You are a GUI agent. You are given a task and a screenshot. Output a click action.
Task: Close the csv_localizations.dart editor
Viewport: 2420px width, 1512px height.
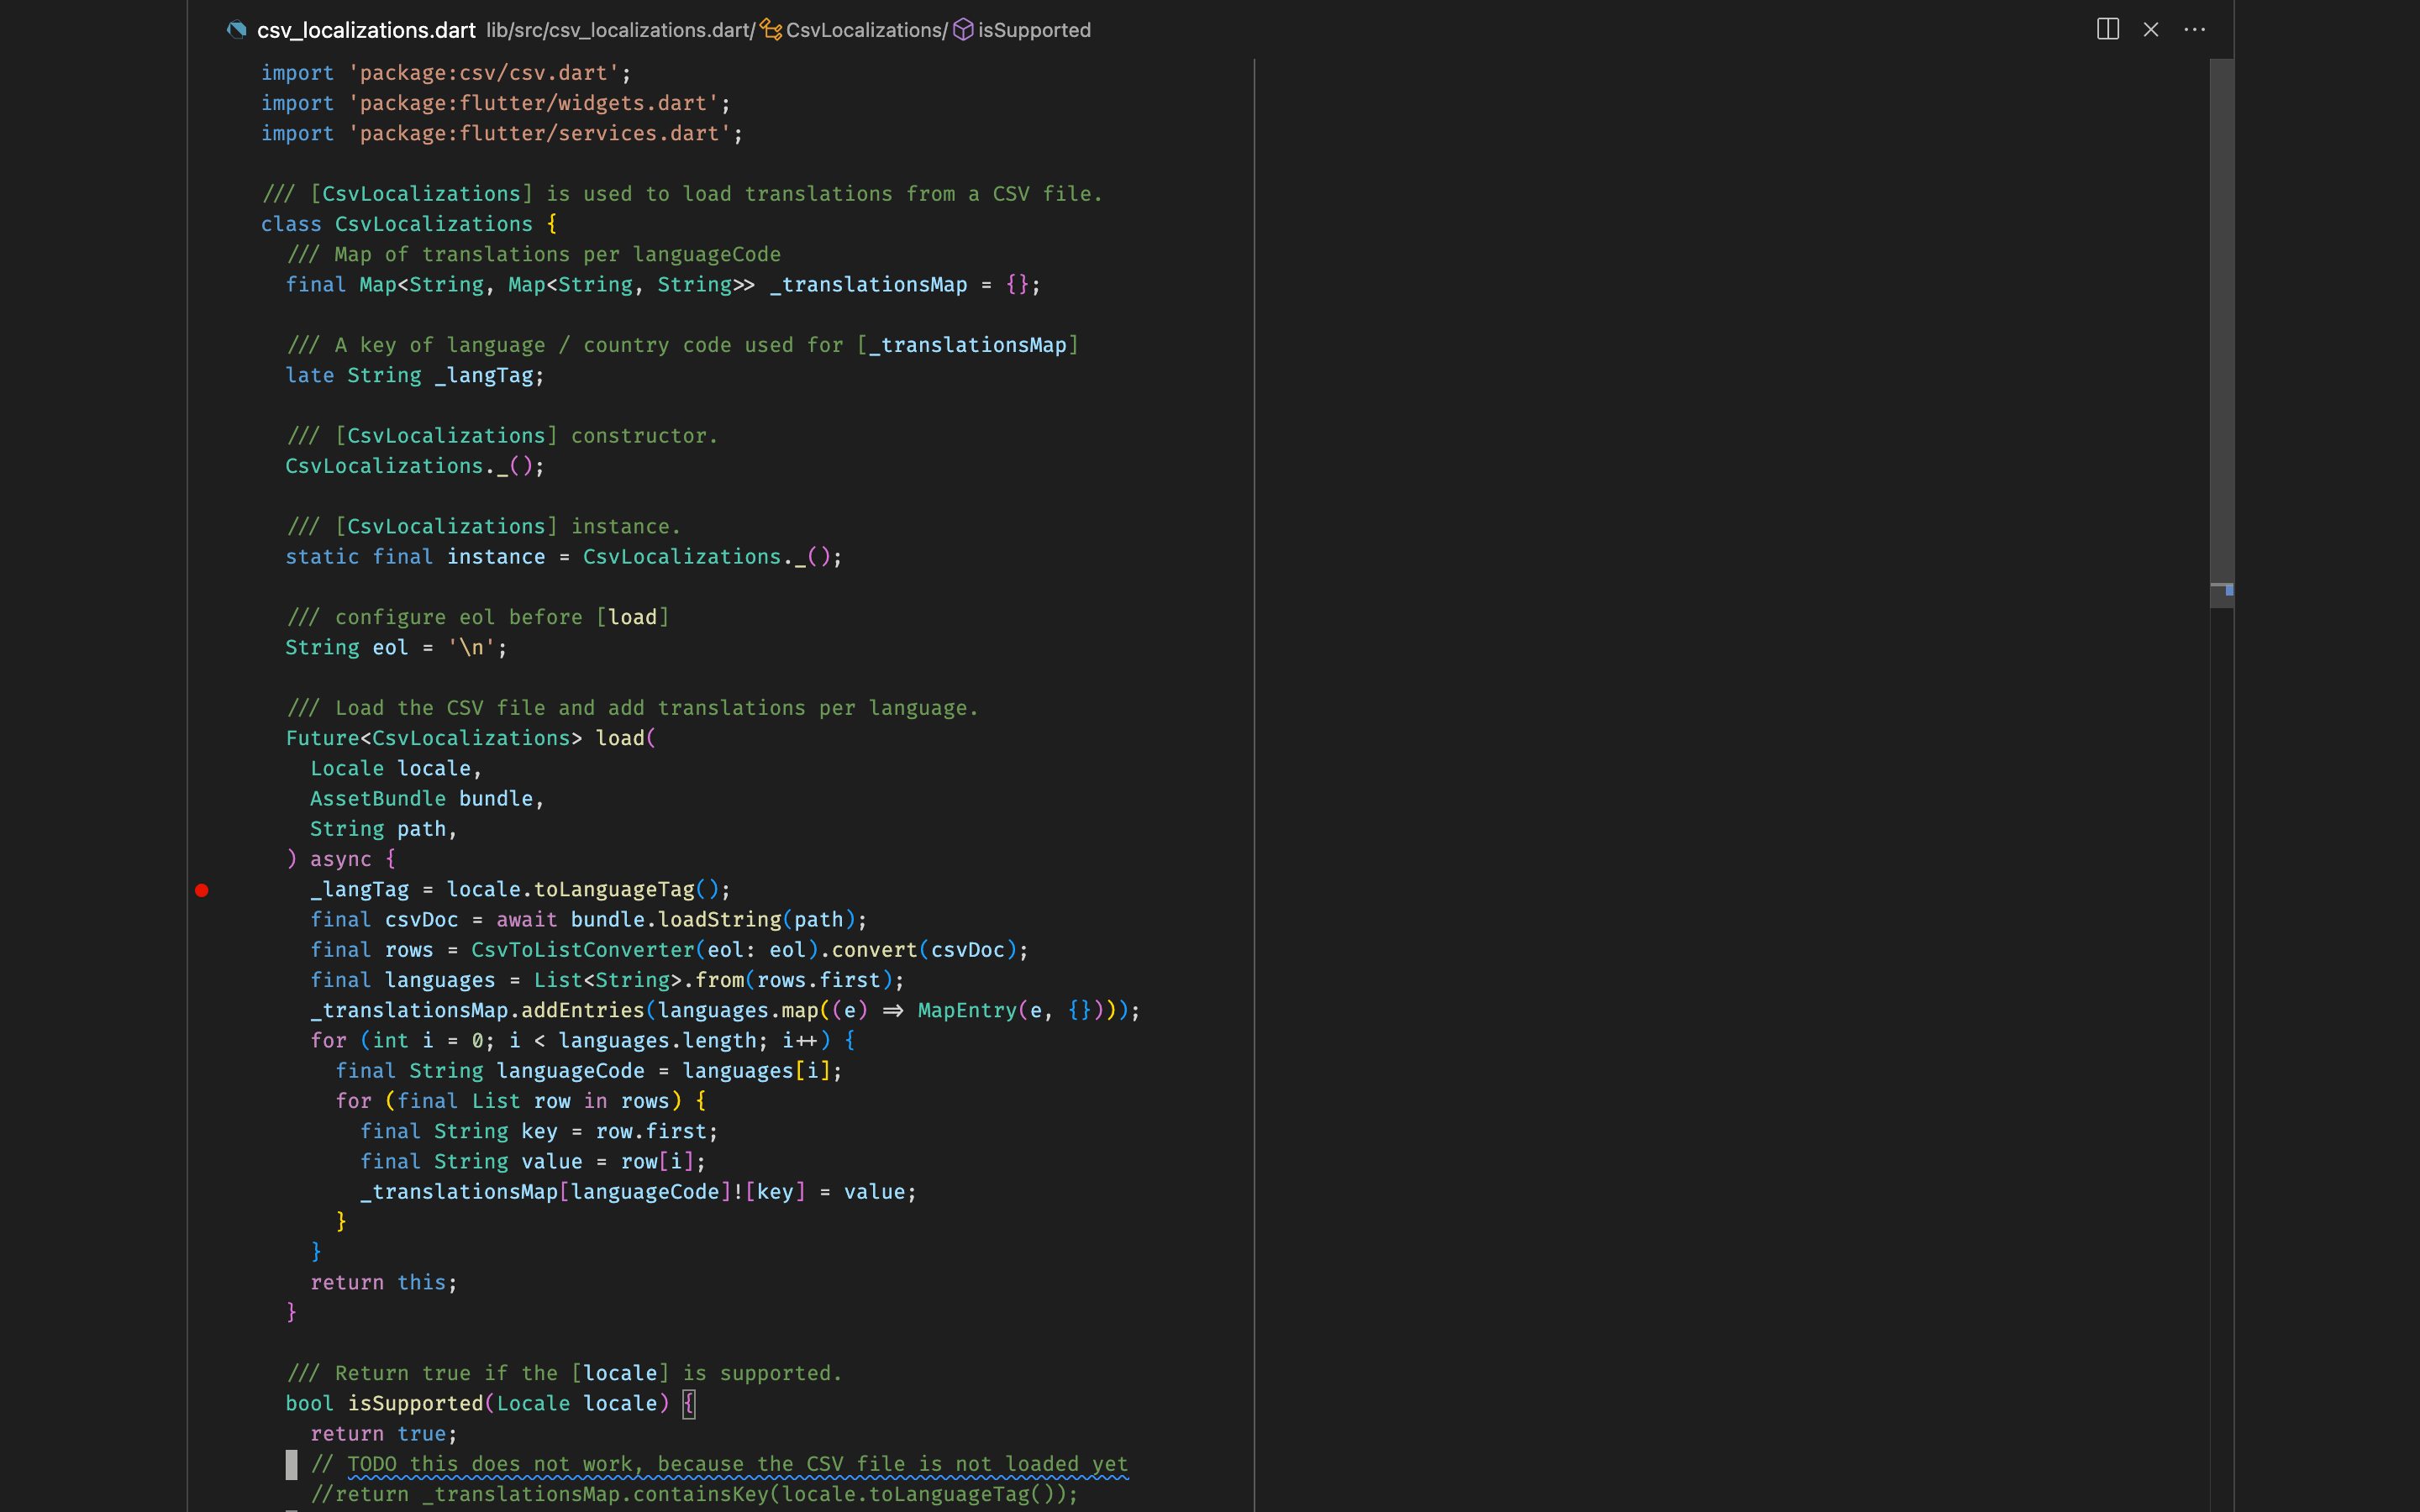[x=2150, y=29]
